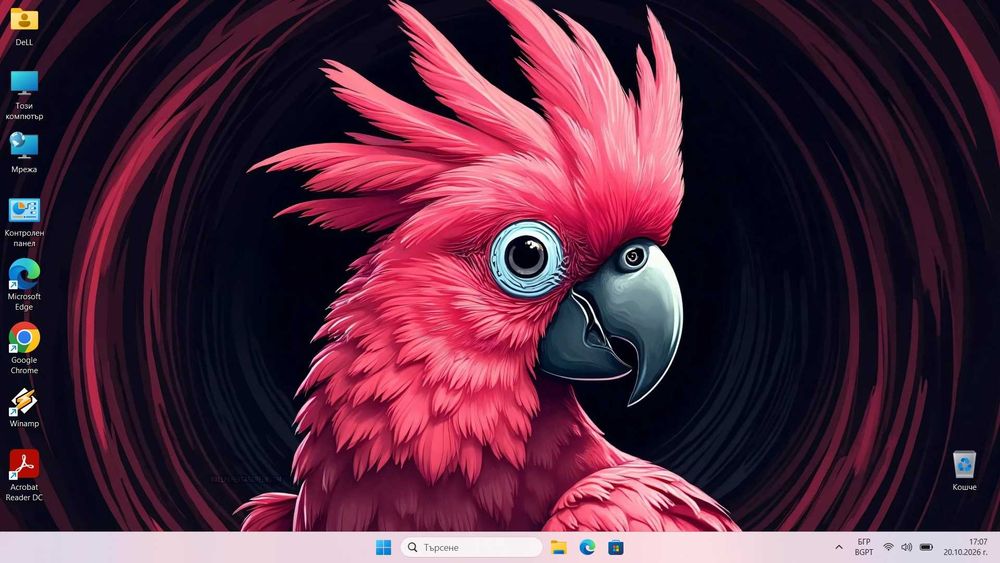The width and height of the screenshot is (1000, 563).
Task: Open the Wi-Fi network tray icon
Action: click(x=888, y=547)
